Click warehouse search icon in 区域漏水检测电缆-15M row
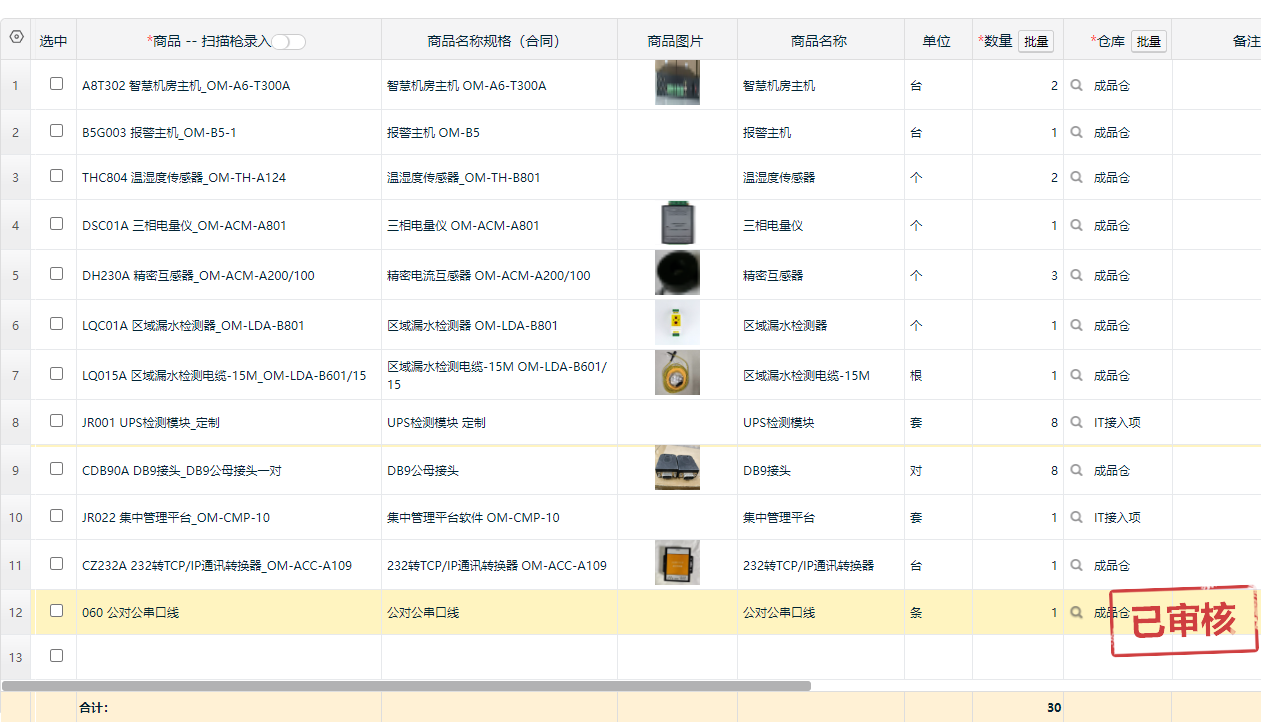This screenshot has height=728, width=1261. coord(1077,376)
